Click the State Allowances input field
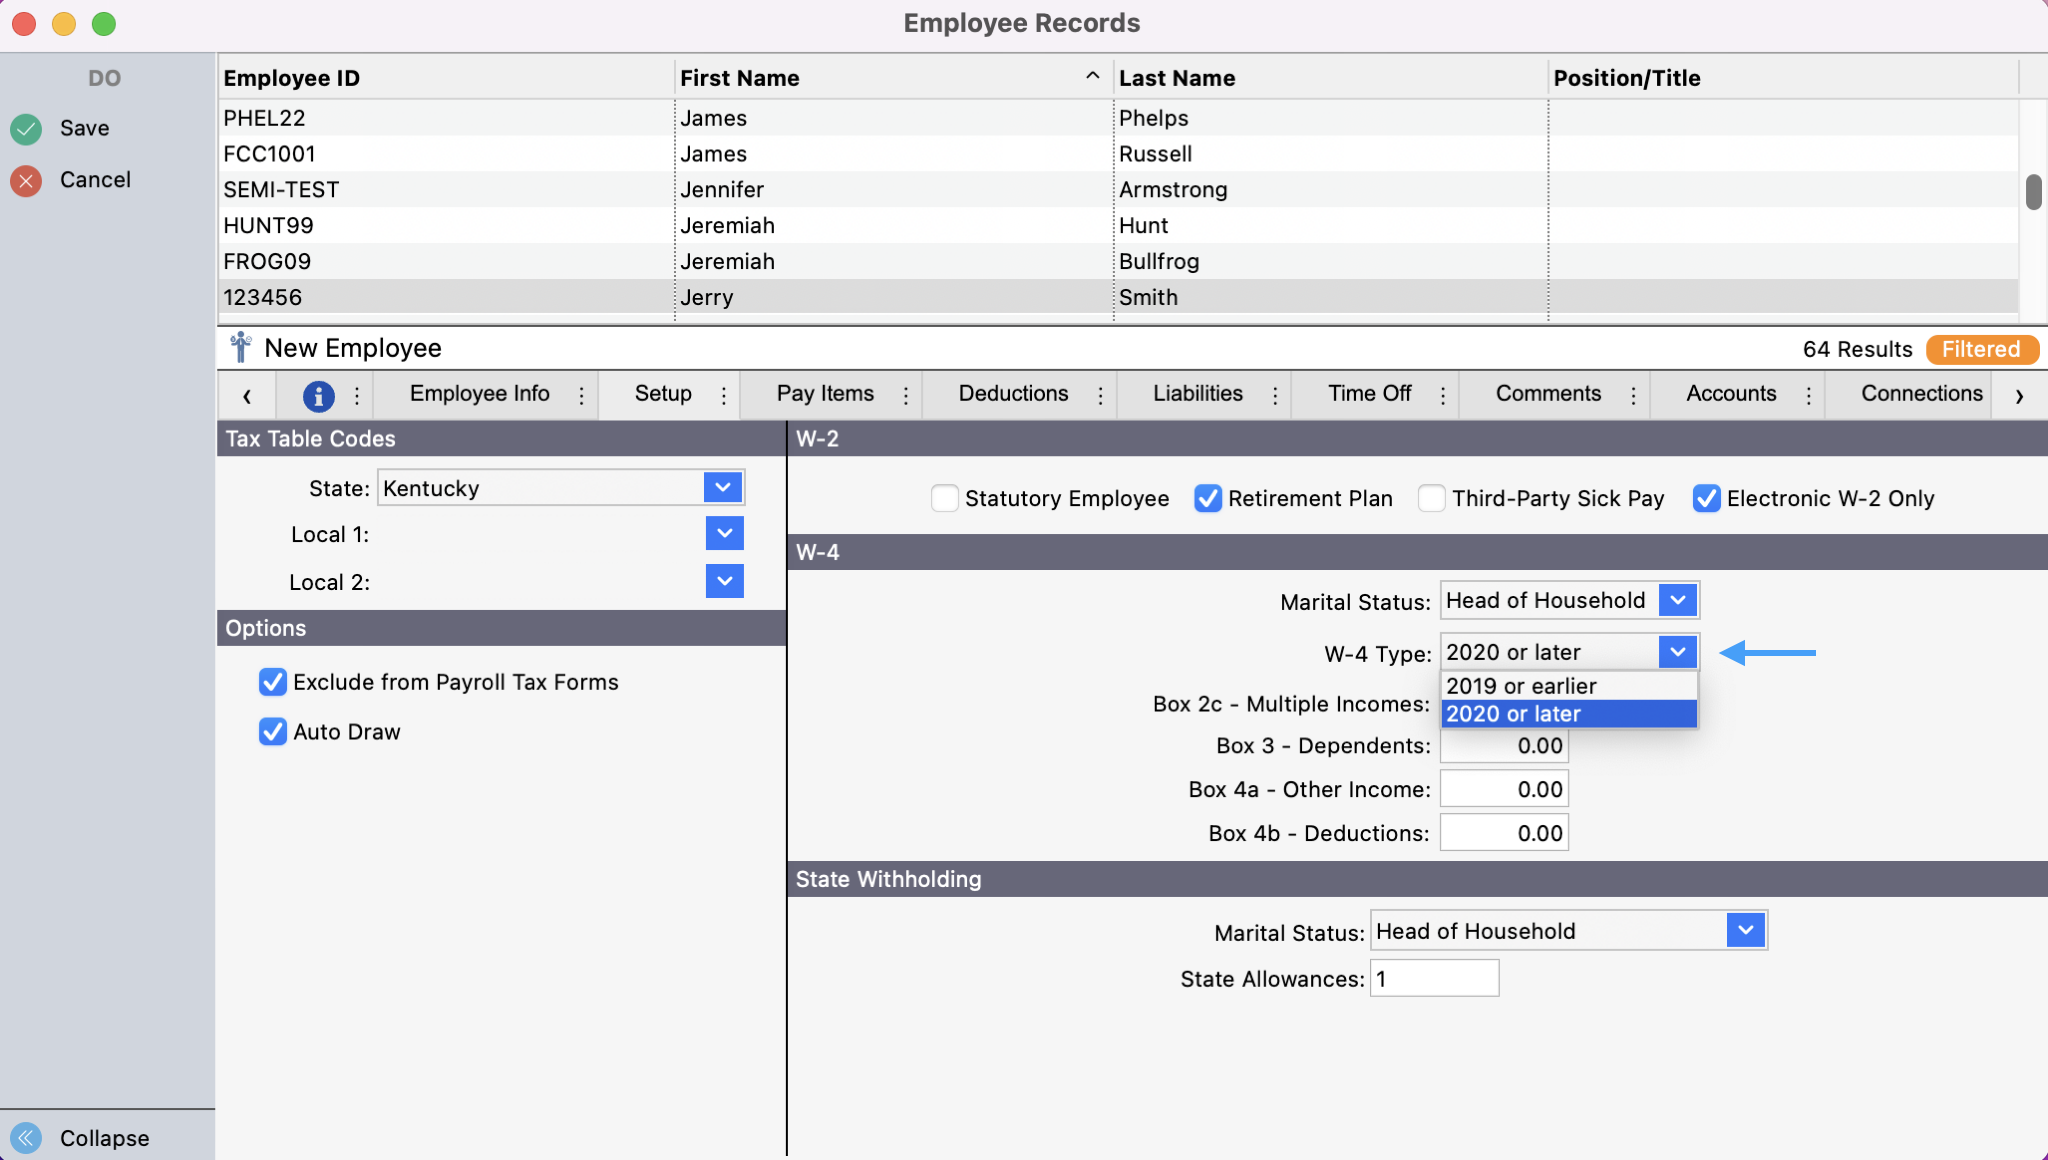 coord(1433,978)
